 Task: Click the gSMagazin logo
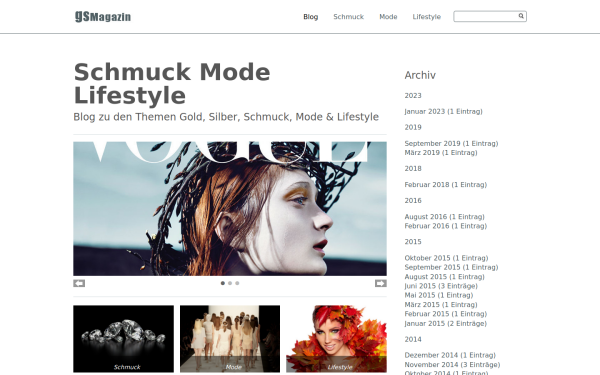coord(103,16)
